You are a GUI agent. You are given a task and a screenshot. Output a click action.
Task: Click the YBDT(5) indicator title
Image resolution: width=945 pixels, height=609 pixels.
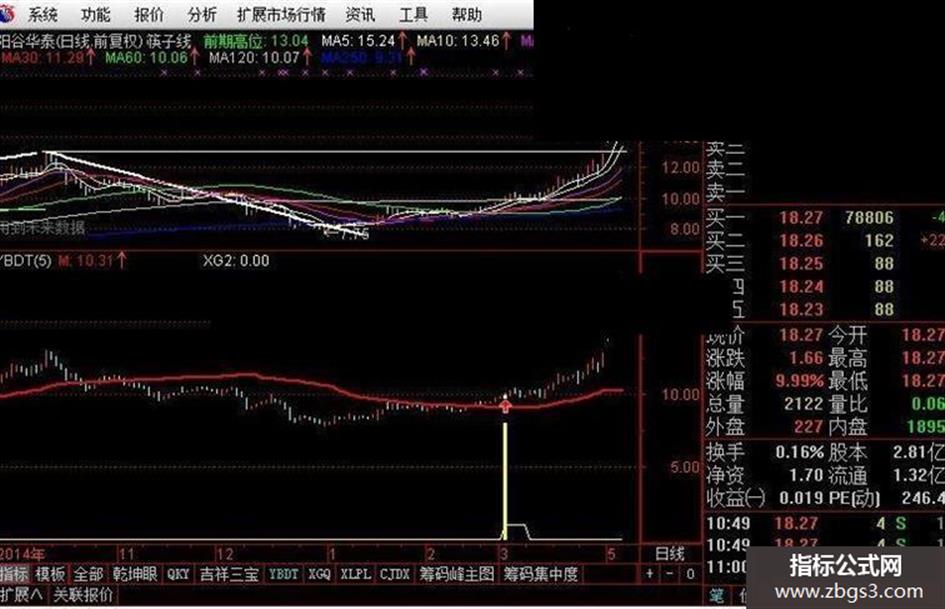[25, 260]
